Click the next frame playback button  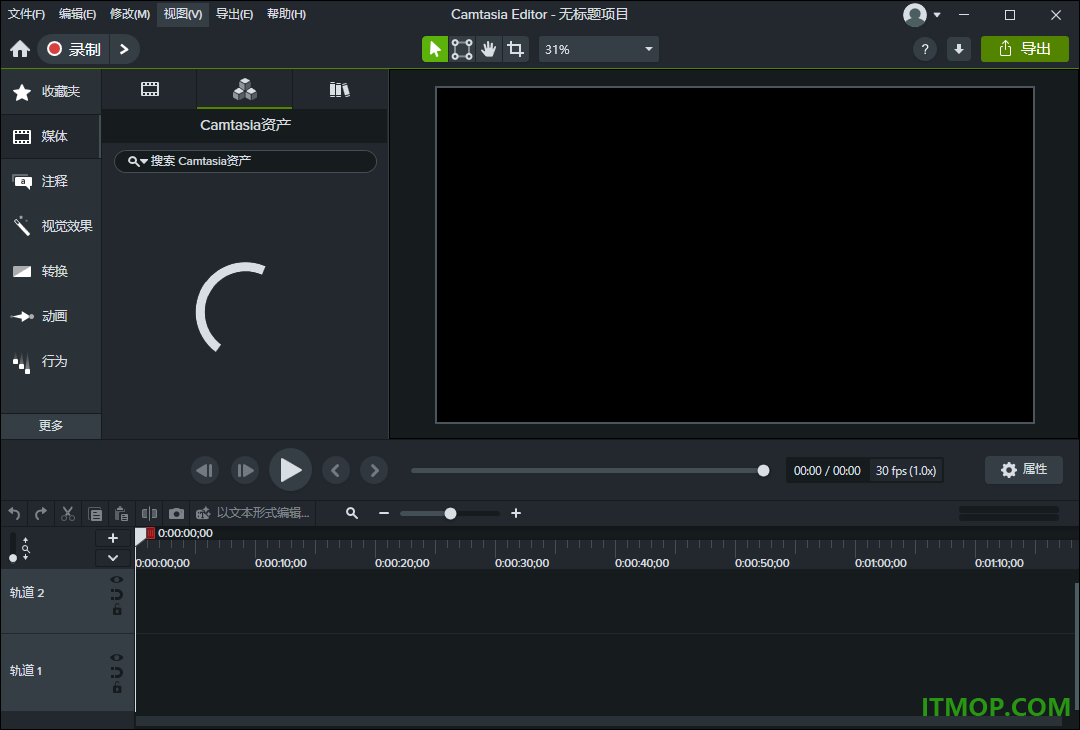245,470
